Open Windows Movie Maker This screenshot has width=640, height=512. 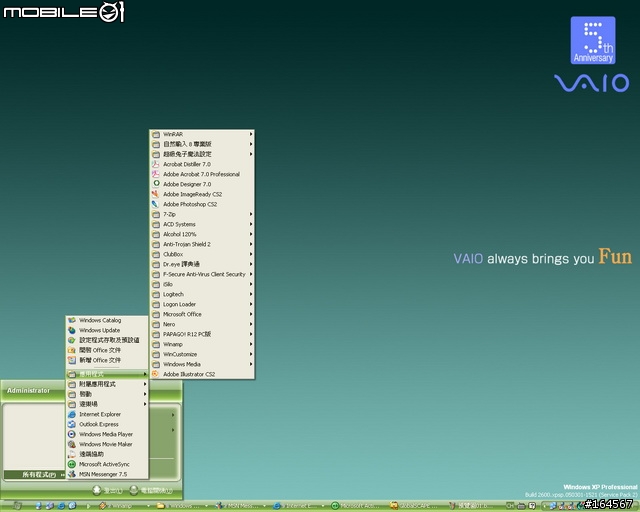(x=107, y=444)
